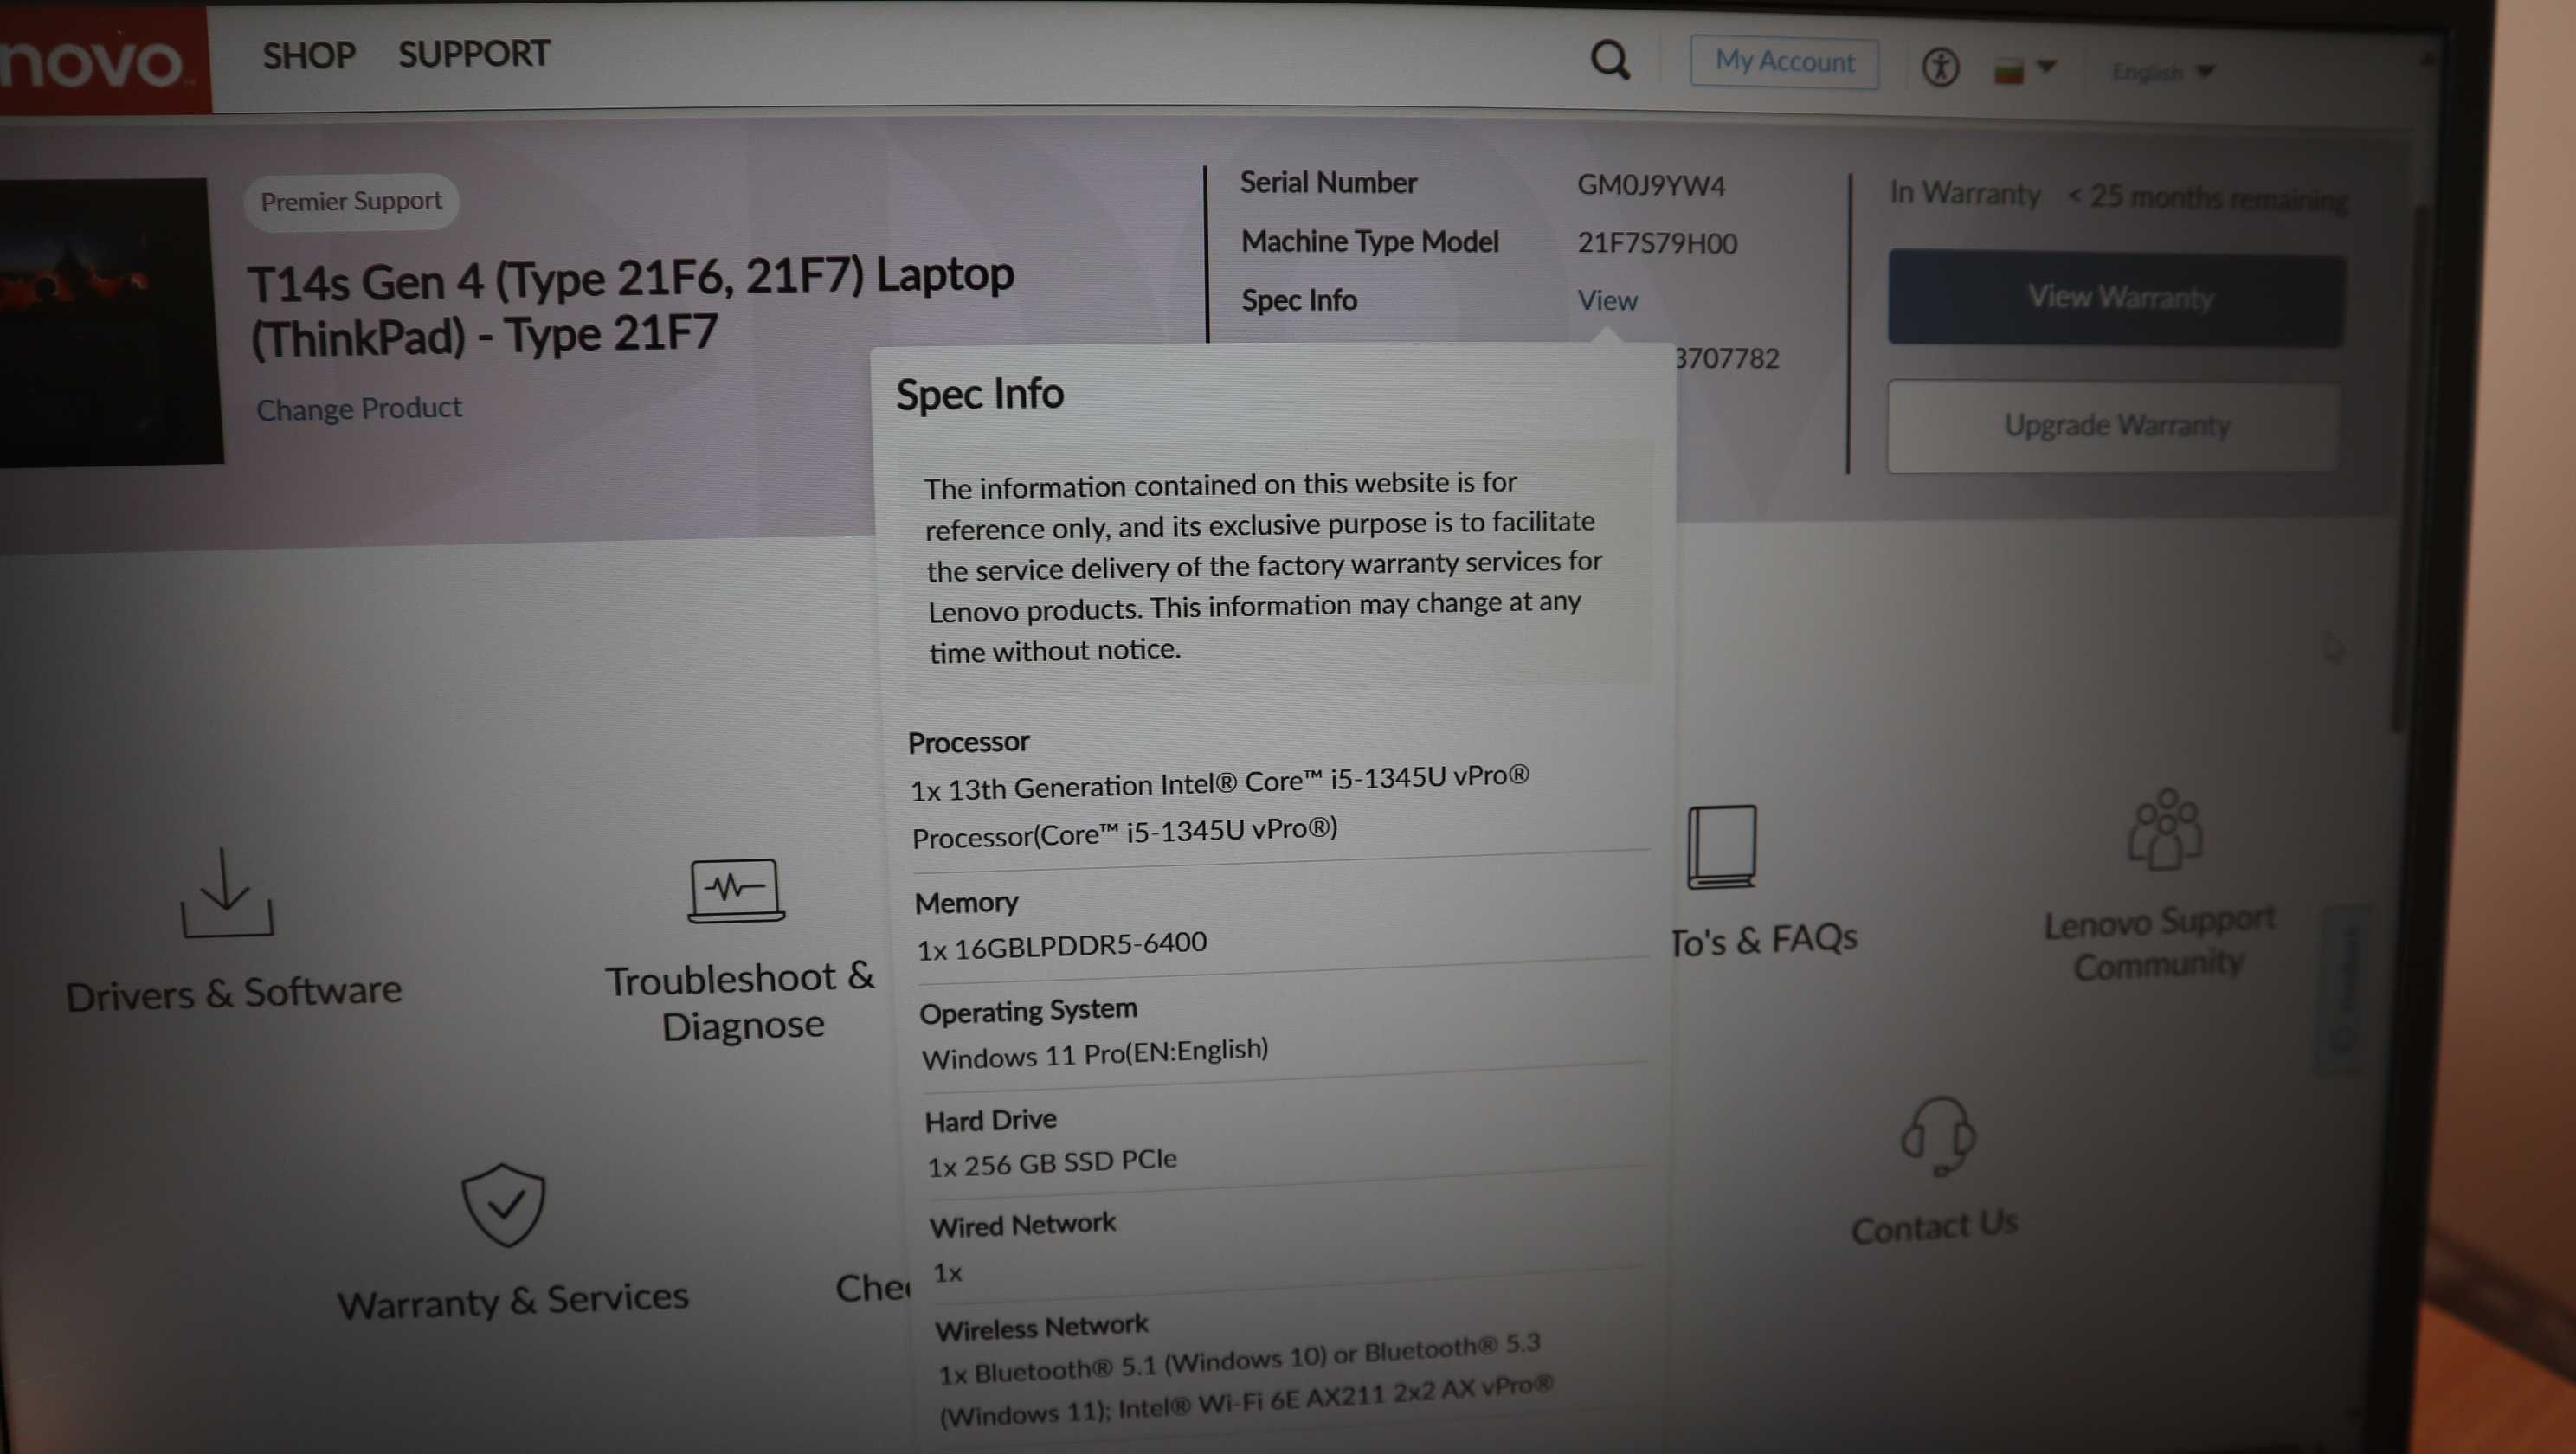
Task: Click the memory value 16GBLPDDR5-6400
Action: [1062, 945]
